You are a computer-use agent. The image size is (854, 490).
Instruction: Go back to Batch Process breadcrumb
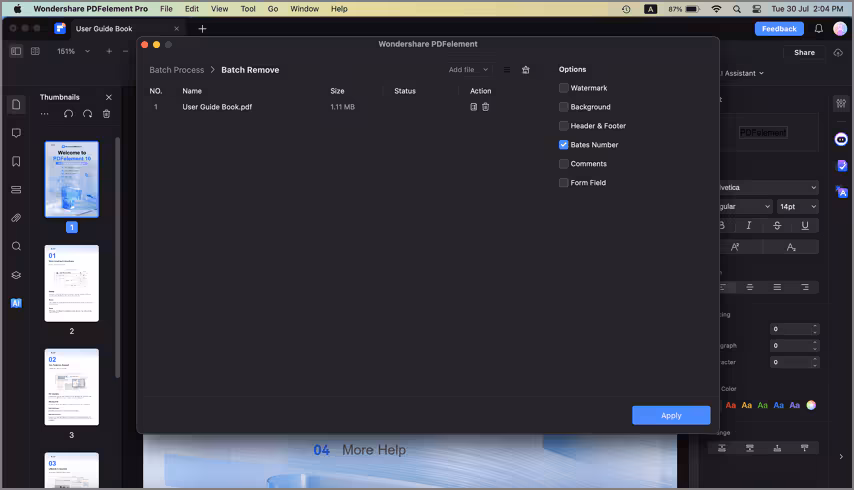pyautogui.click(x=176, y=70)
